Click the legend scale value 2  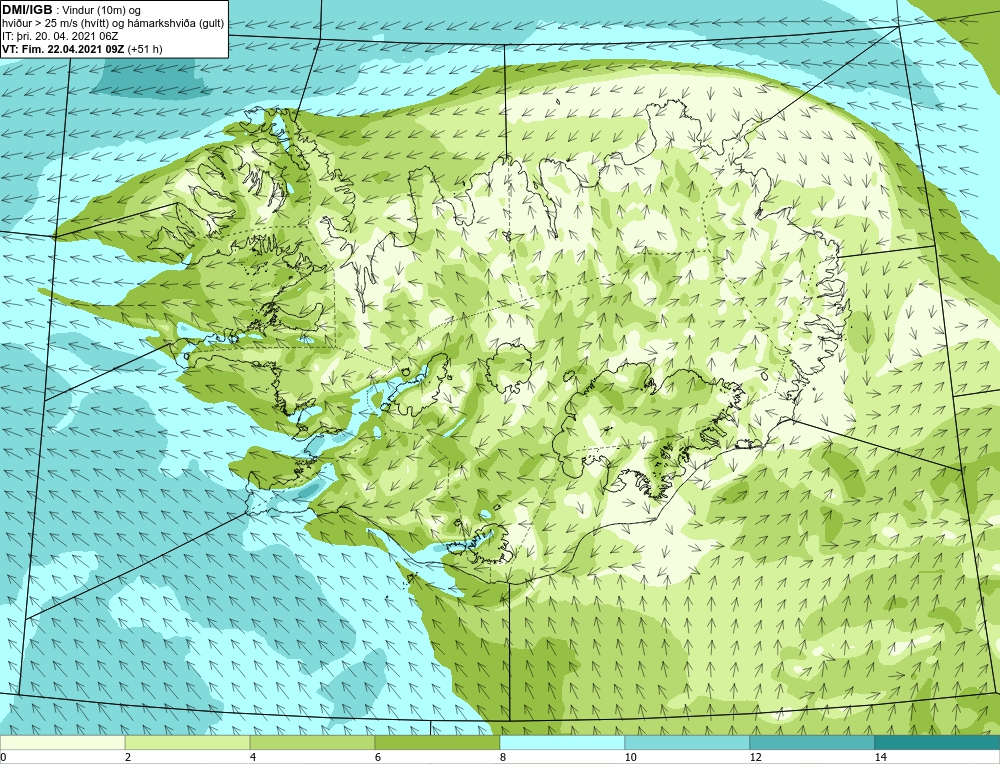coord(128,757)
